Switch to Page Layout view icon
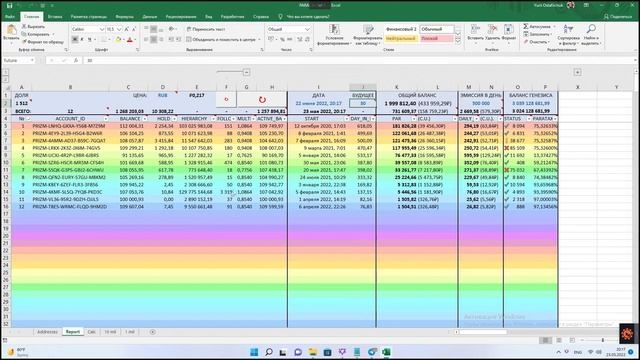 click(559, 340)
